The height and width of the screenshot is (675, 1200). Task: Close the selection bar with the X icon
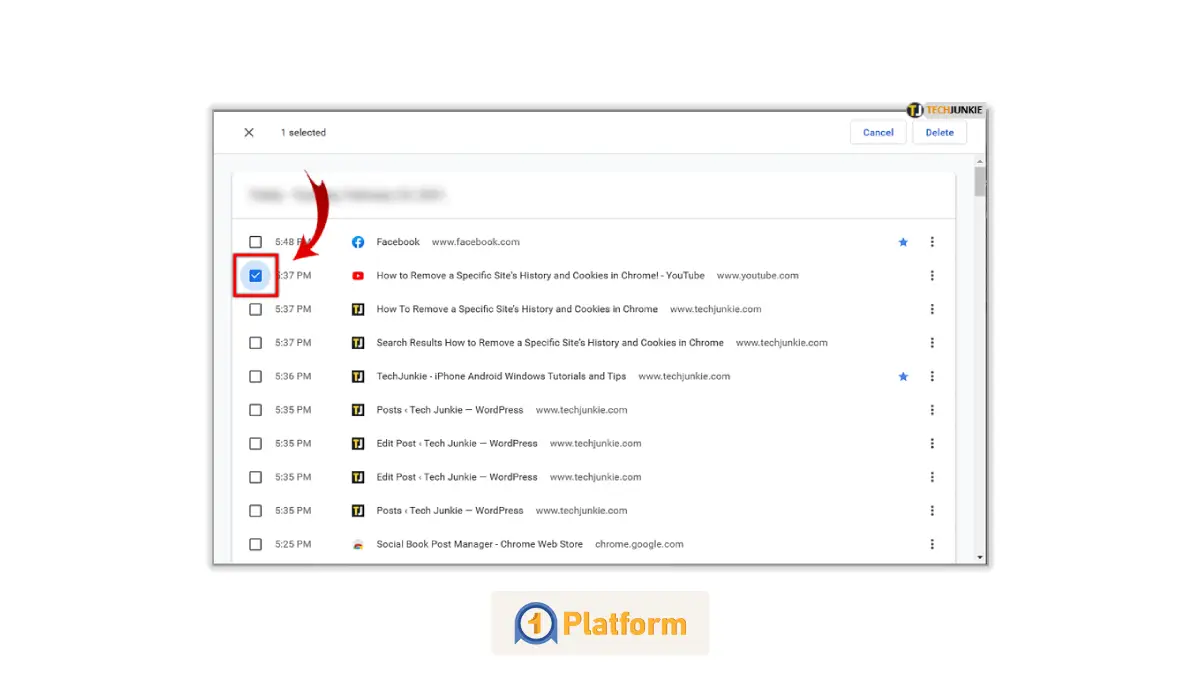[x=248, y=131]
